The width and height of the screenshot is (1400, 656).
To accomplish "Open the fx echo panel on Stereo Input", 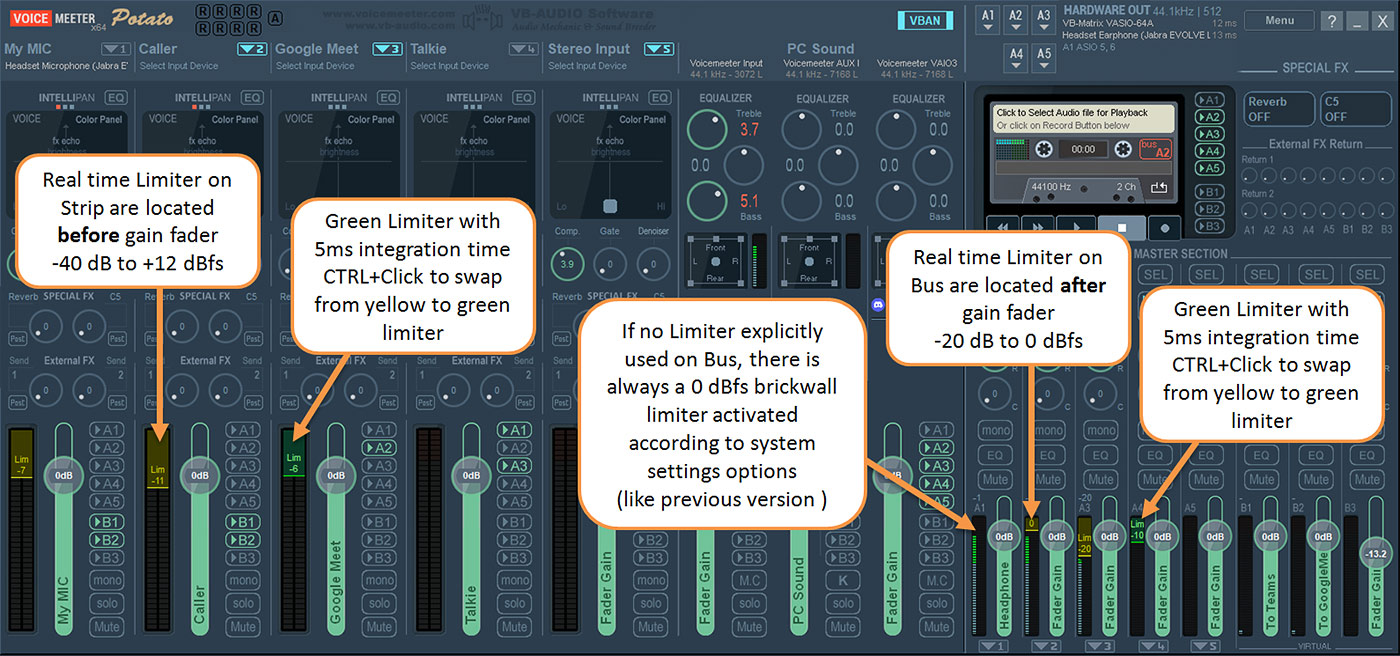I will [610, 141].
